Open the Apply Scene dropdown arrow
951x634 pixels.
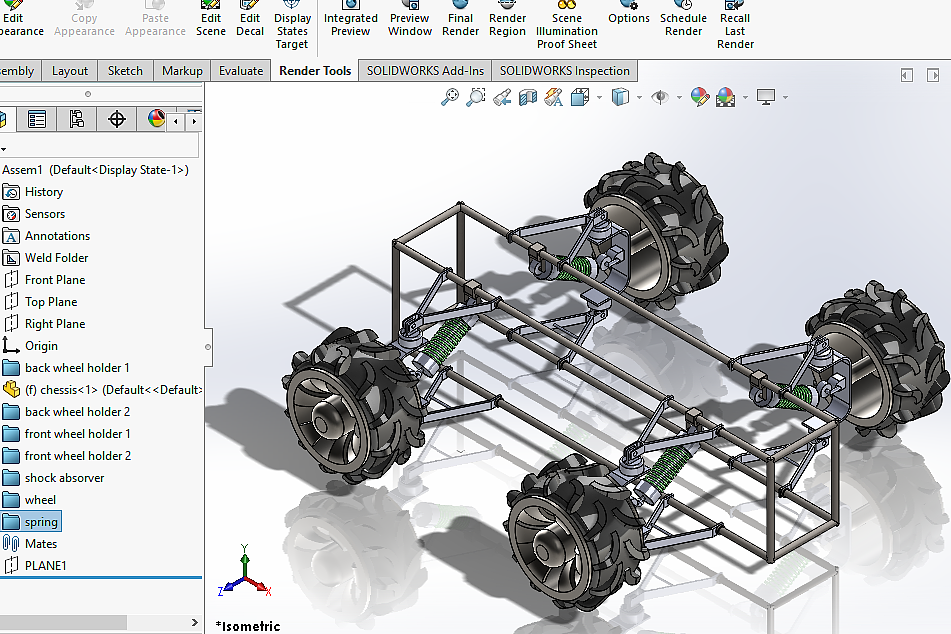pyautogui.click(x=745, y=98)
